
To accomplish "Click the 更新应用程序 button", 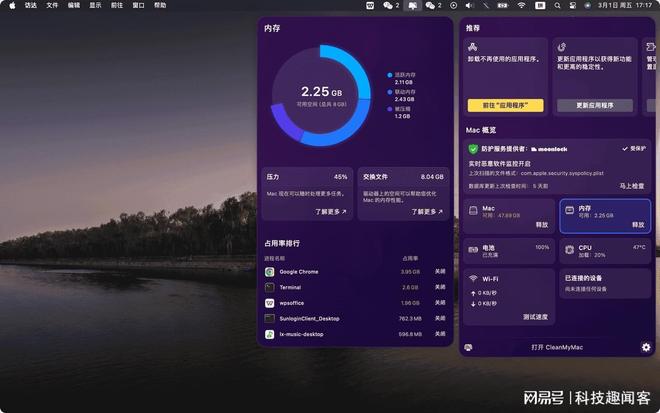I will coord(595,105).
